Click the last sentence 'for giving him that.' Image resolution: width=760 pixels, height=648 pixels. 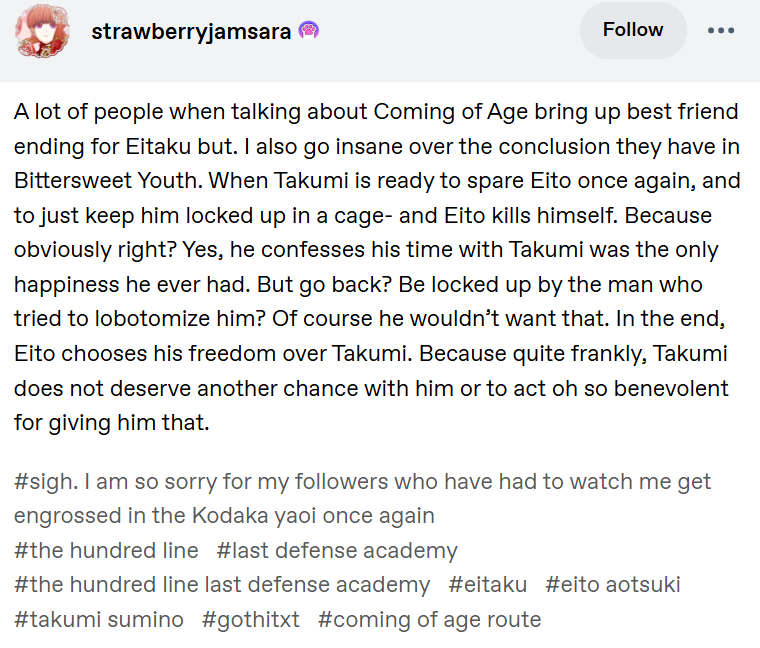pos(111,423)
